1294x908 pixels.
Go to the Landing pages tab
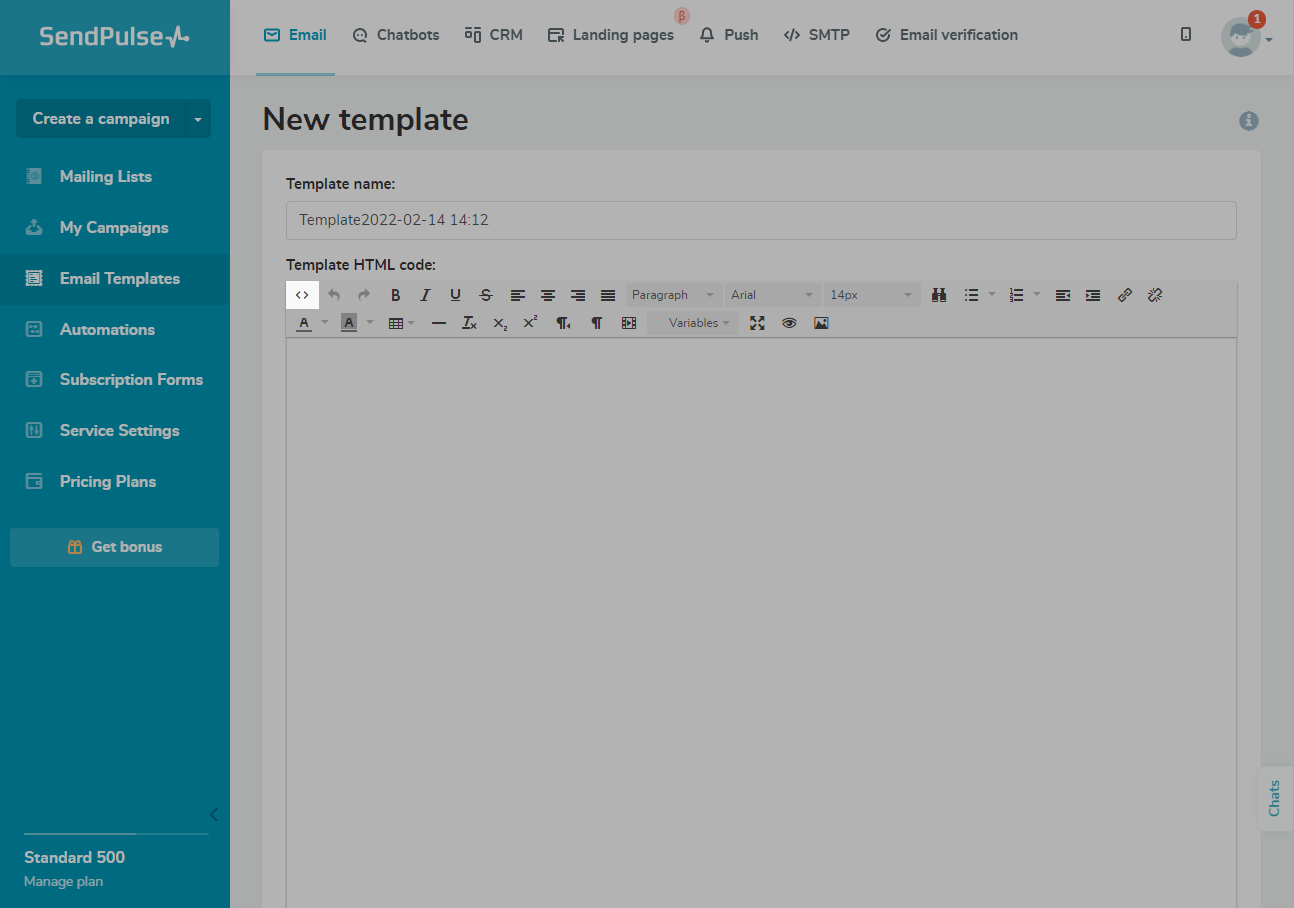click(611, 35)
